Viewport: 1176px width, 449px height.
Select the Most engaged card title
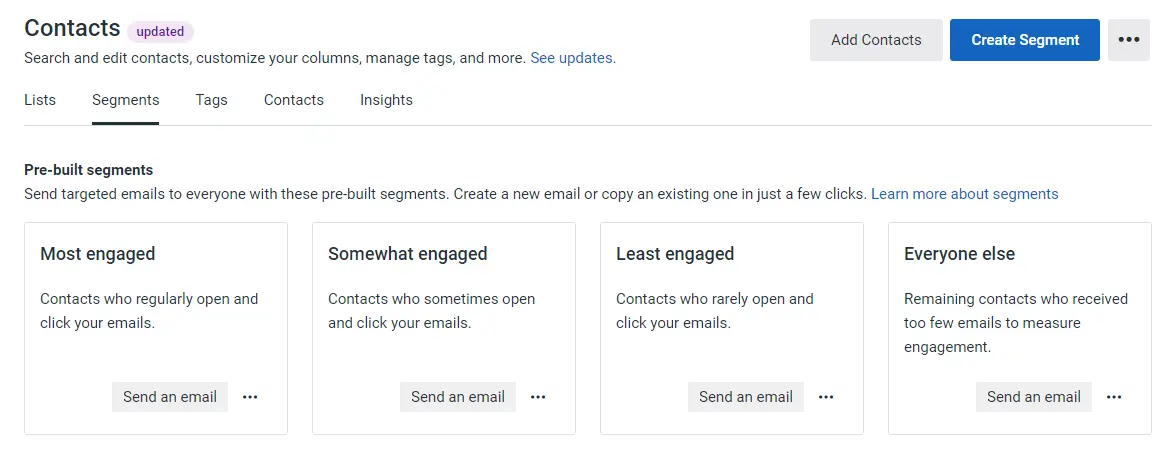tap(98, 254)
